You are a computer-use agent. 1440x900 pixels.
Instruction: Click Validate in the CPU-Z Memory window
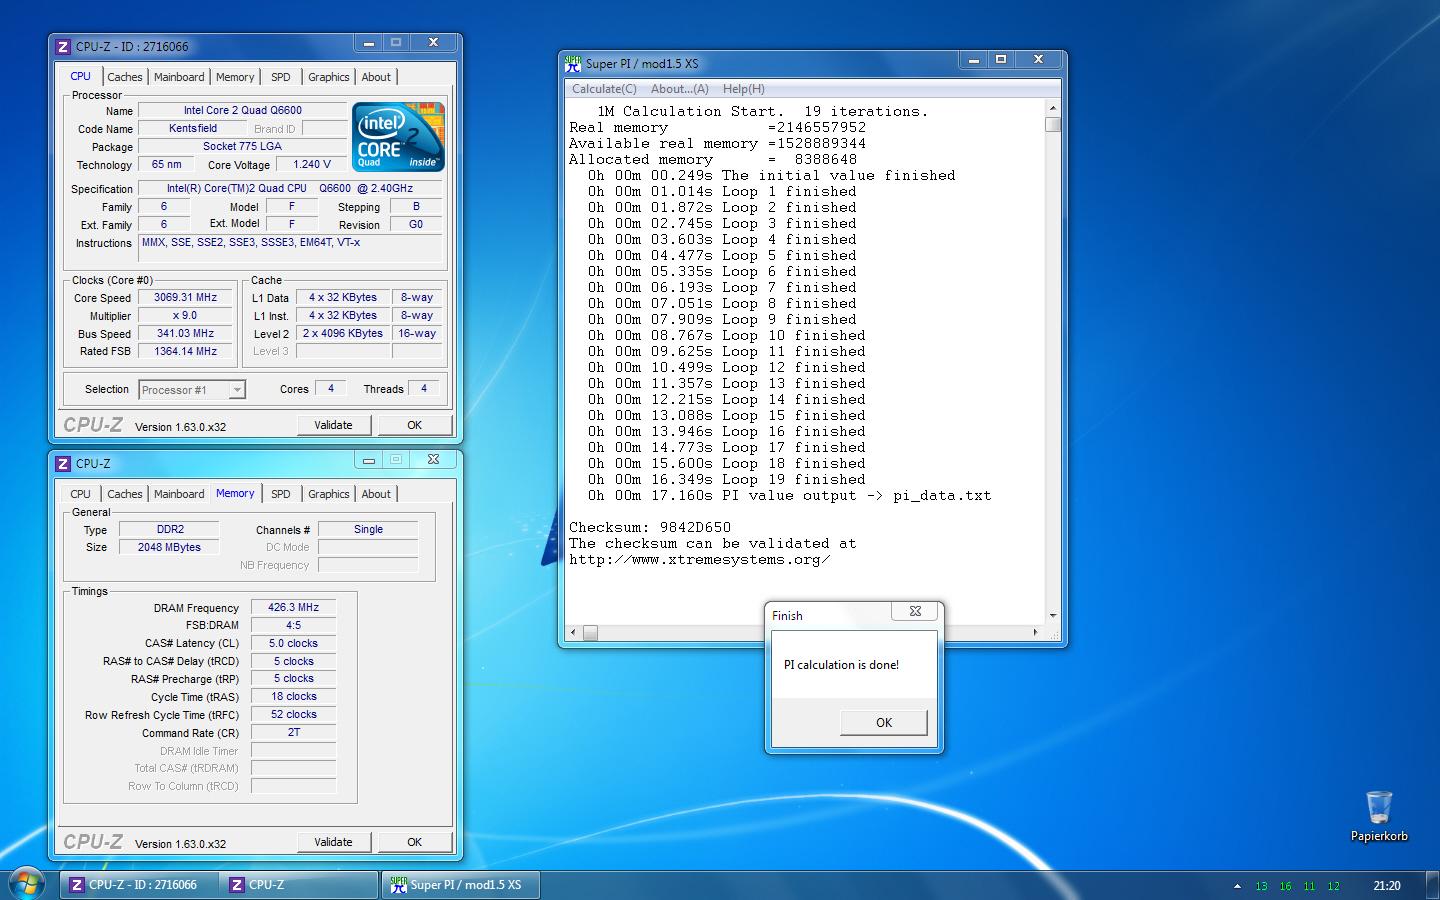(333, 842)
